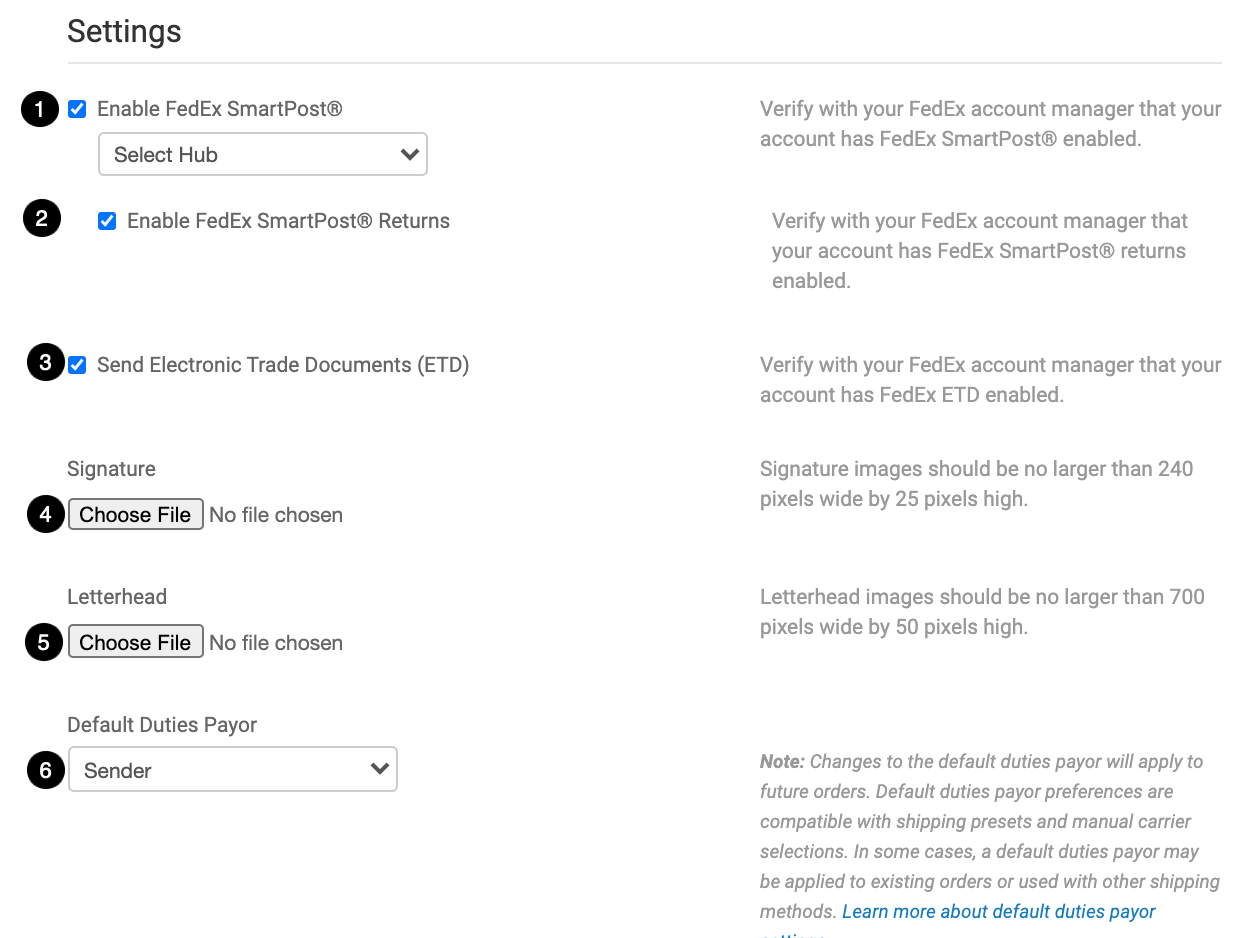Click the number 1 step badge
The height and width of the screenshot is (938, 1246).
point(39,109)
